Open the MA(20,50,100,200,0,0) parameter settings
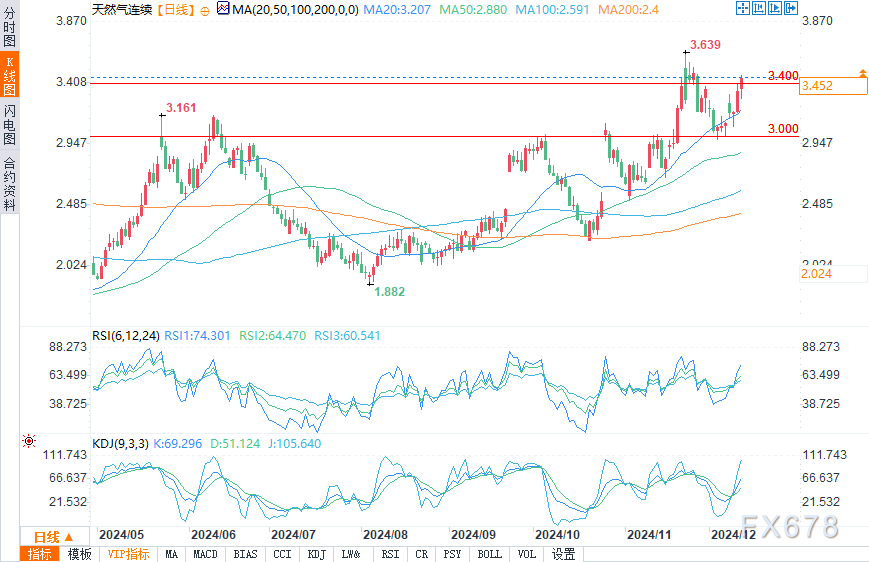Screen dimensions: 869x562 coord(288,9)
